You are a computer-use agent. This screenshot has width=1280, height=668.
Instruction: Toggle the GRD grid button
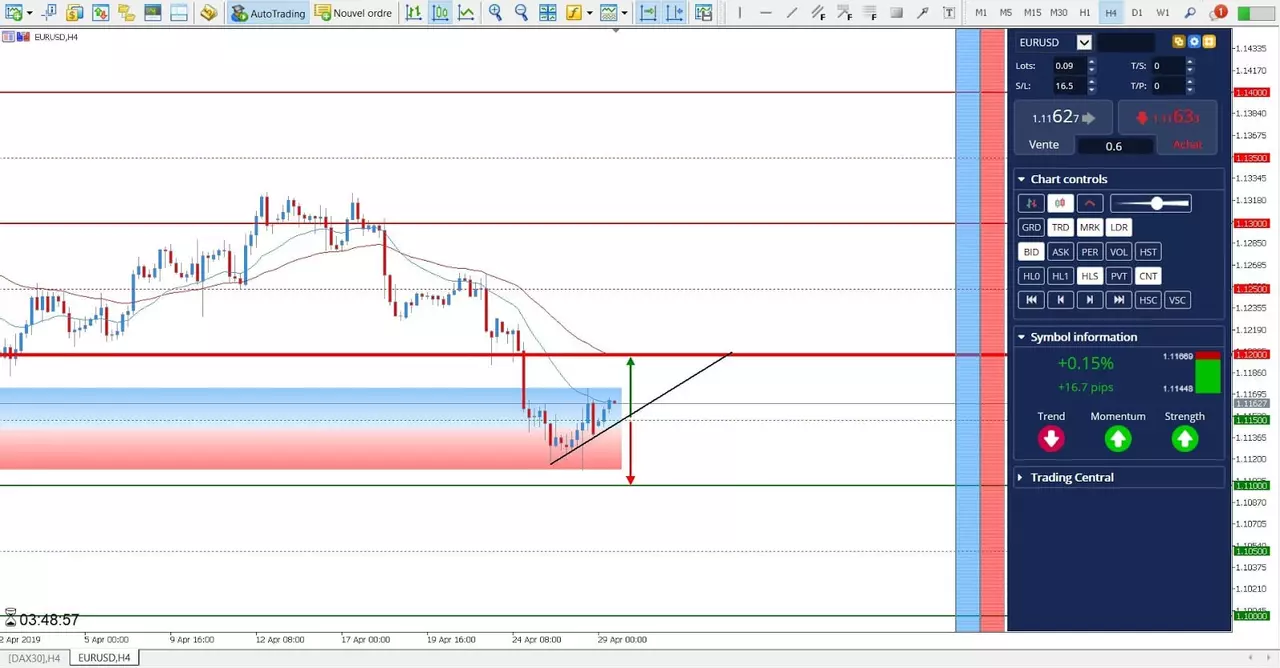1031,227
